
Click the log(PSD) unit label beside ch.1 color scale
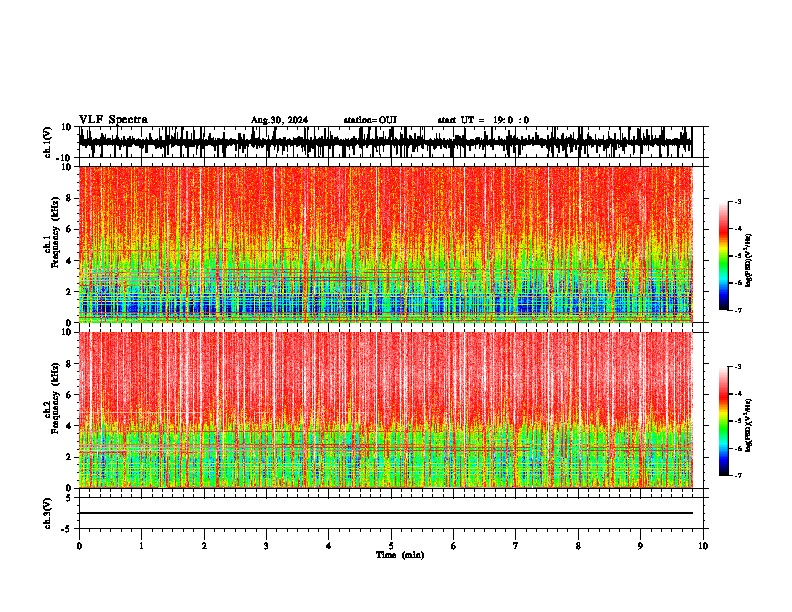(x=749, y=261)
